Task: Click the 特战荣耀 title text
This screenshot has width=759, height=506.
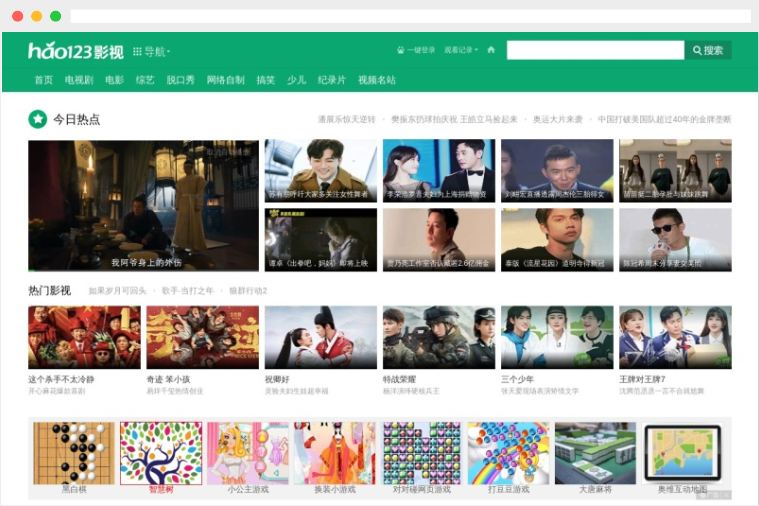Action: 399,379
